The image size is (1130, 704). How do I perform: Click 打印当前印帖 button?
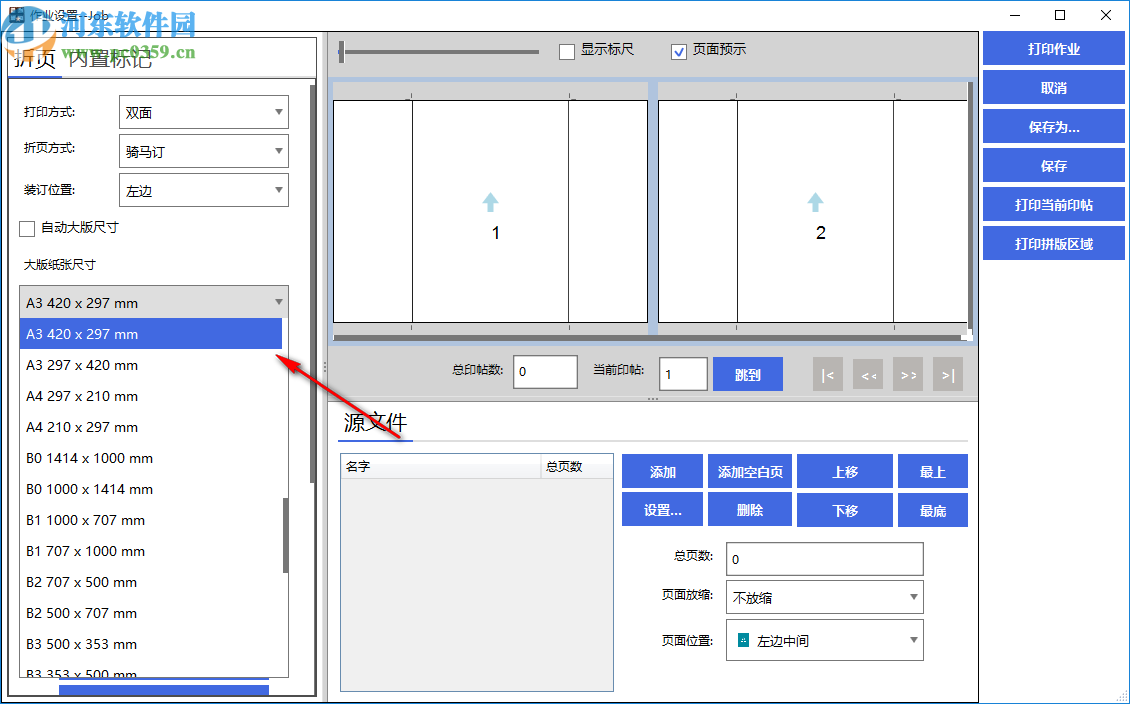(x=1054, y=205)
